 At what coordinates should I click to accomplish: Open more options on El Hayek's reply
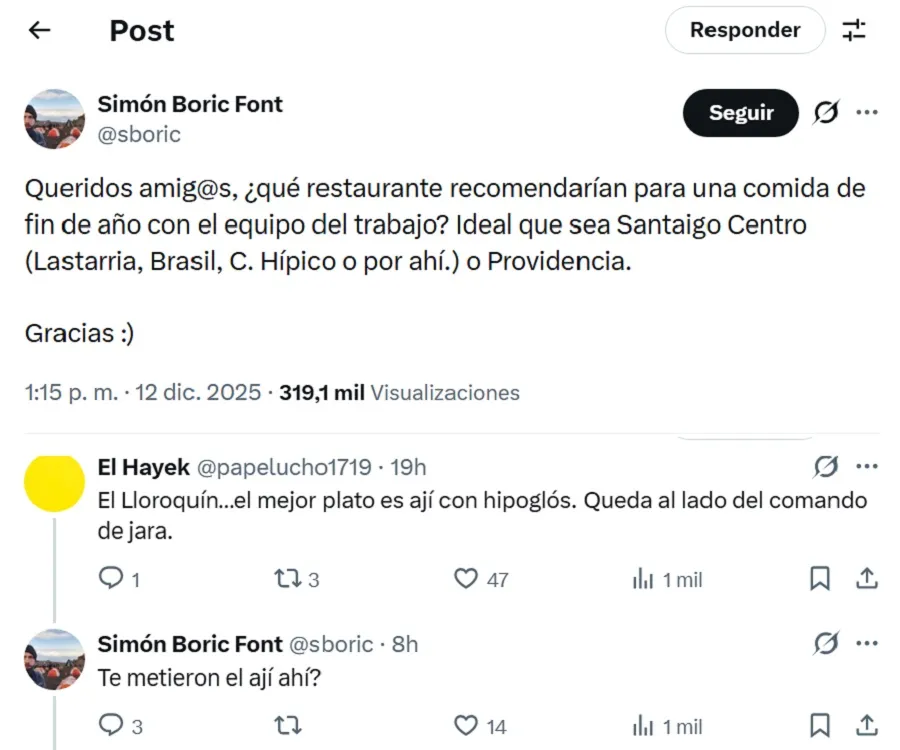tap(867, 466)
